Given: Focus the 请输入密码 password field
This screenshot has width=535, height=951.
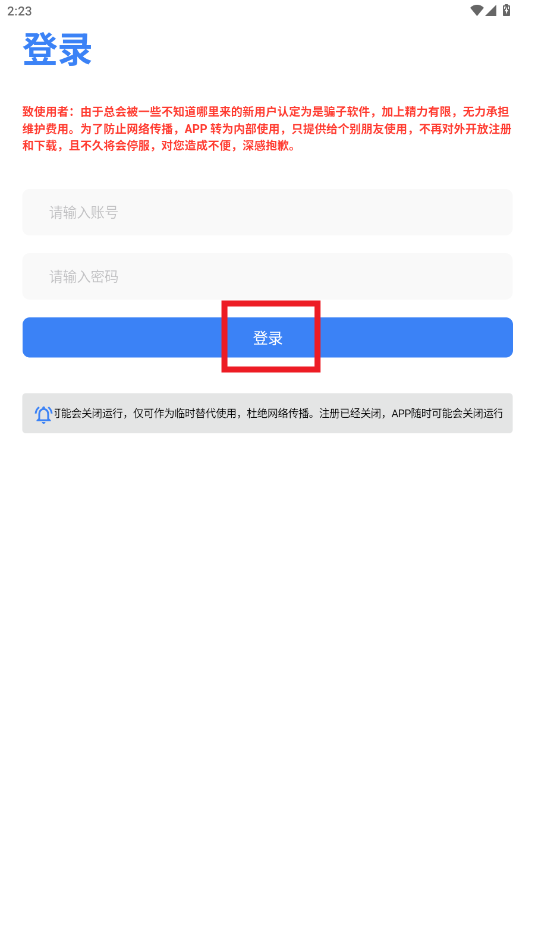Looking at the screenshot, I should click(x=268, y=277).
